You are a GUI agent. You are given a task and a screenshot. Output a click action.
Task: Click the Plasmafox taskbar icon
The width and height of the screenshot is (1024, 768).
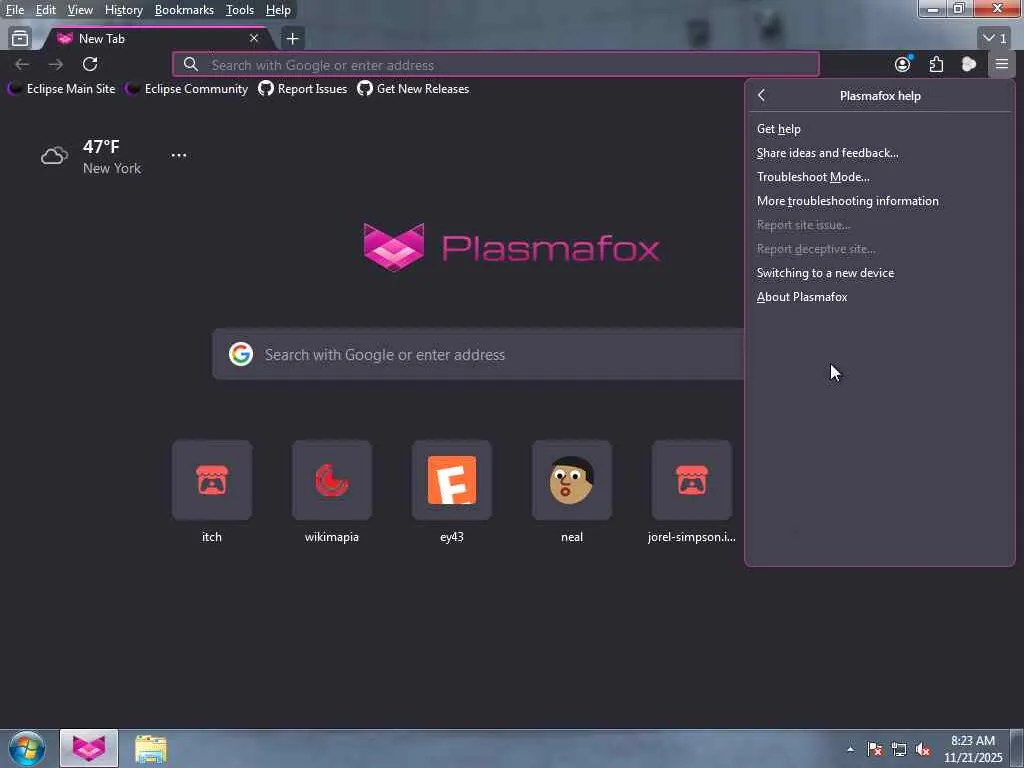(x=89, y=748)
